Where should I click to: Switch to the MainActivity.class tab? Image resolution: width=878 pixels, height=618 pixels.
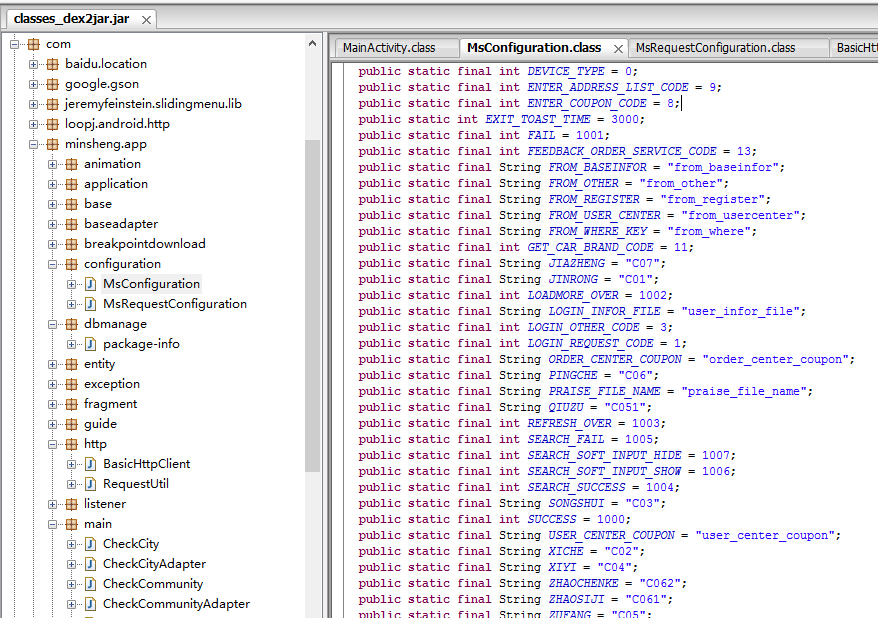(x=396, y=48)
